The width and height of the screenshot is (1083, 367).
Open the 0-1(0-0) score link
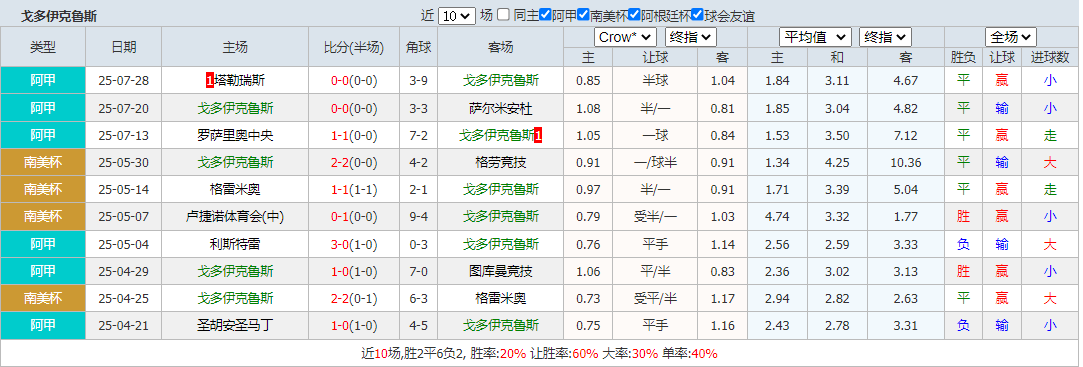point(354,216)
